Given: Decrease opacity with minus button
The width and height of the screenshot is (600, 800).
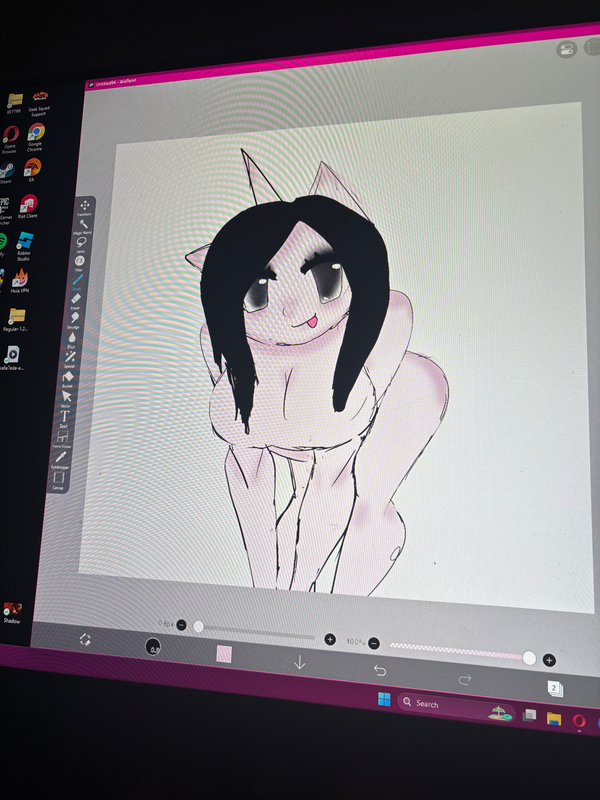Looking at the screenshot, I should pyautogui.click(x=374, y=643).
